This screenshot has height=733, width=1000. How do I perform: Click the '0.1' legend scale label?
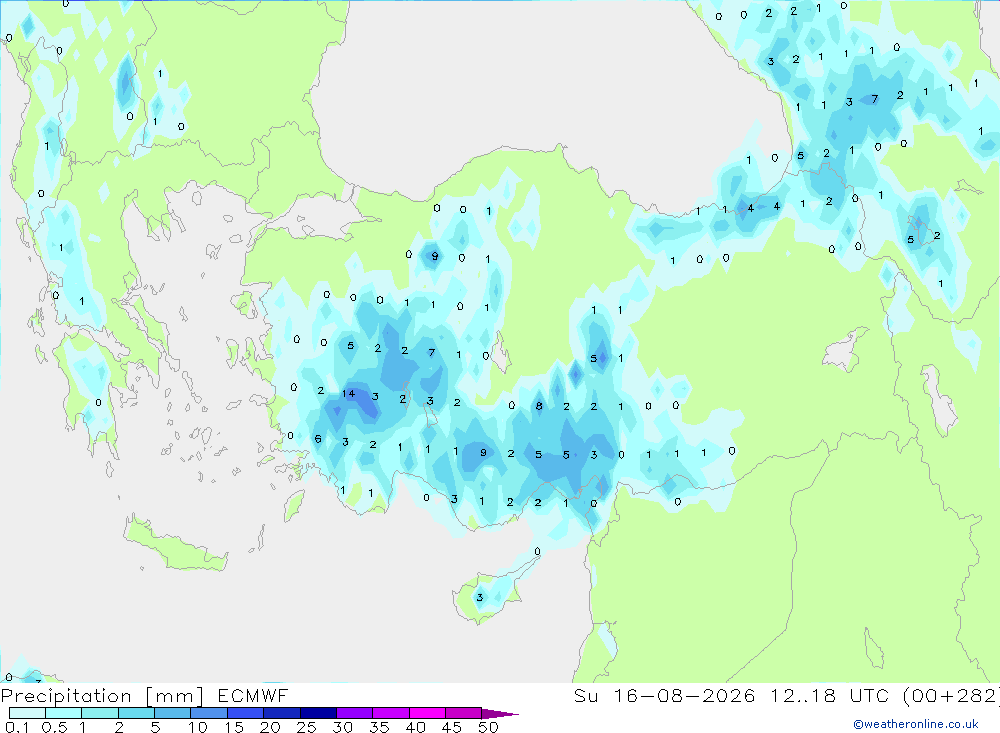tap(17, 727)
